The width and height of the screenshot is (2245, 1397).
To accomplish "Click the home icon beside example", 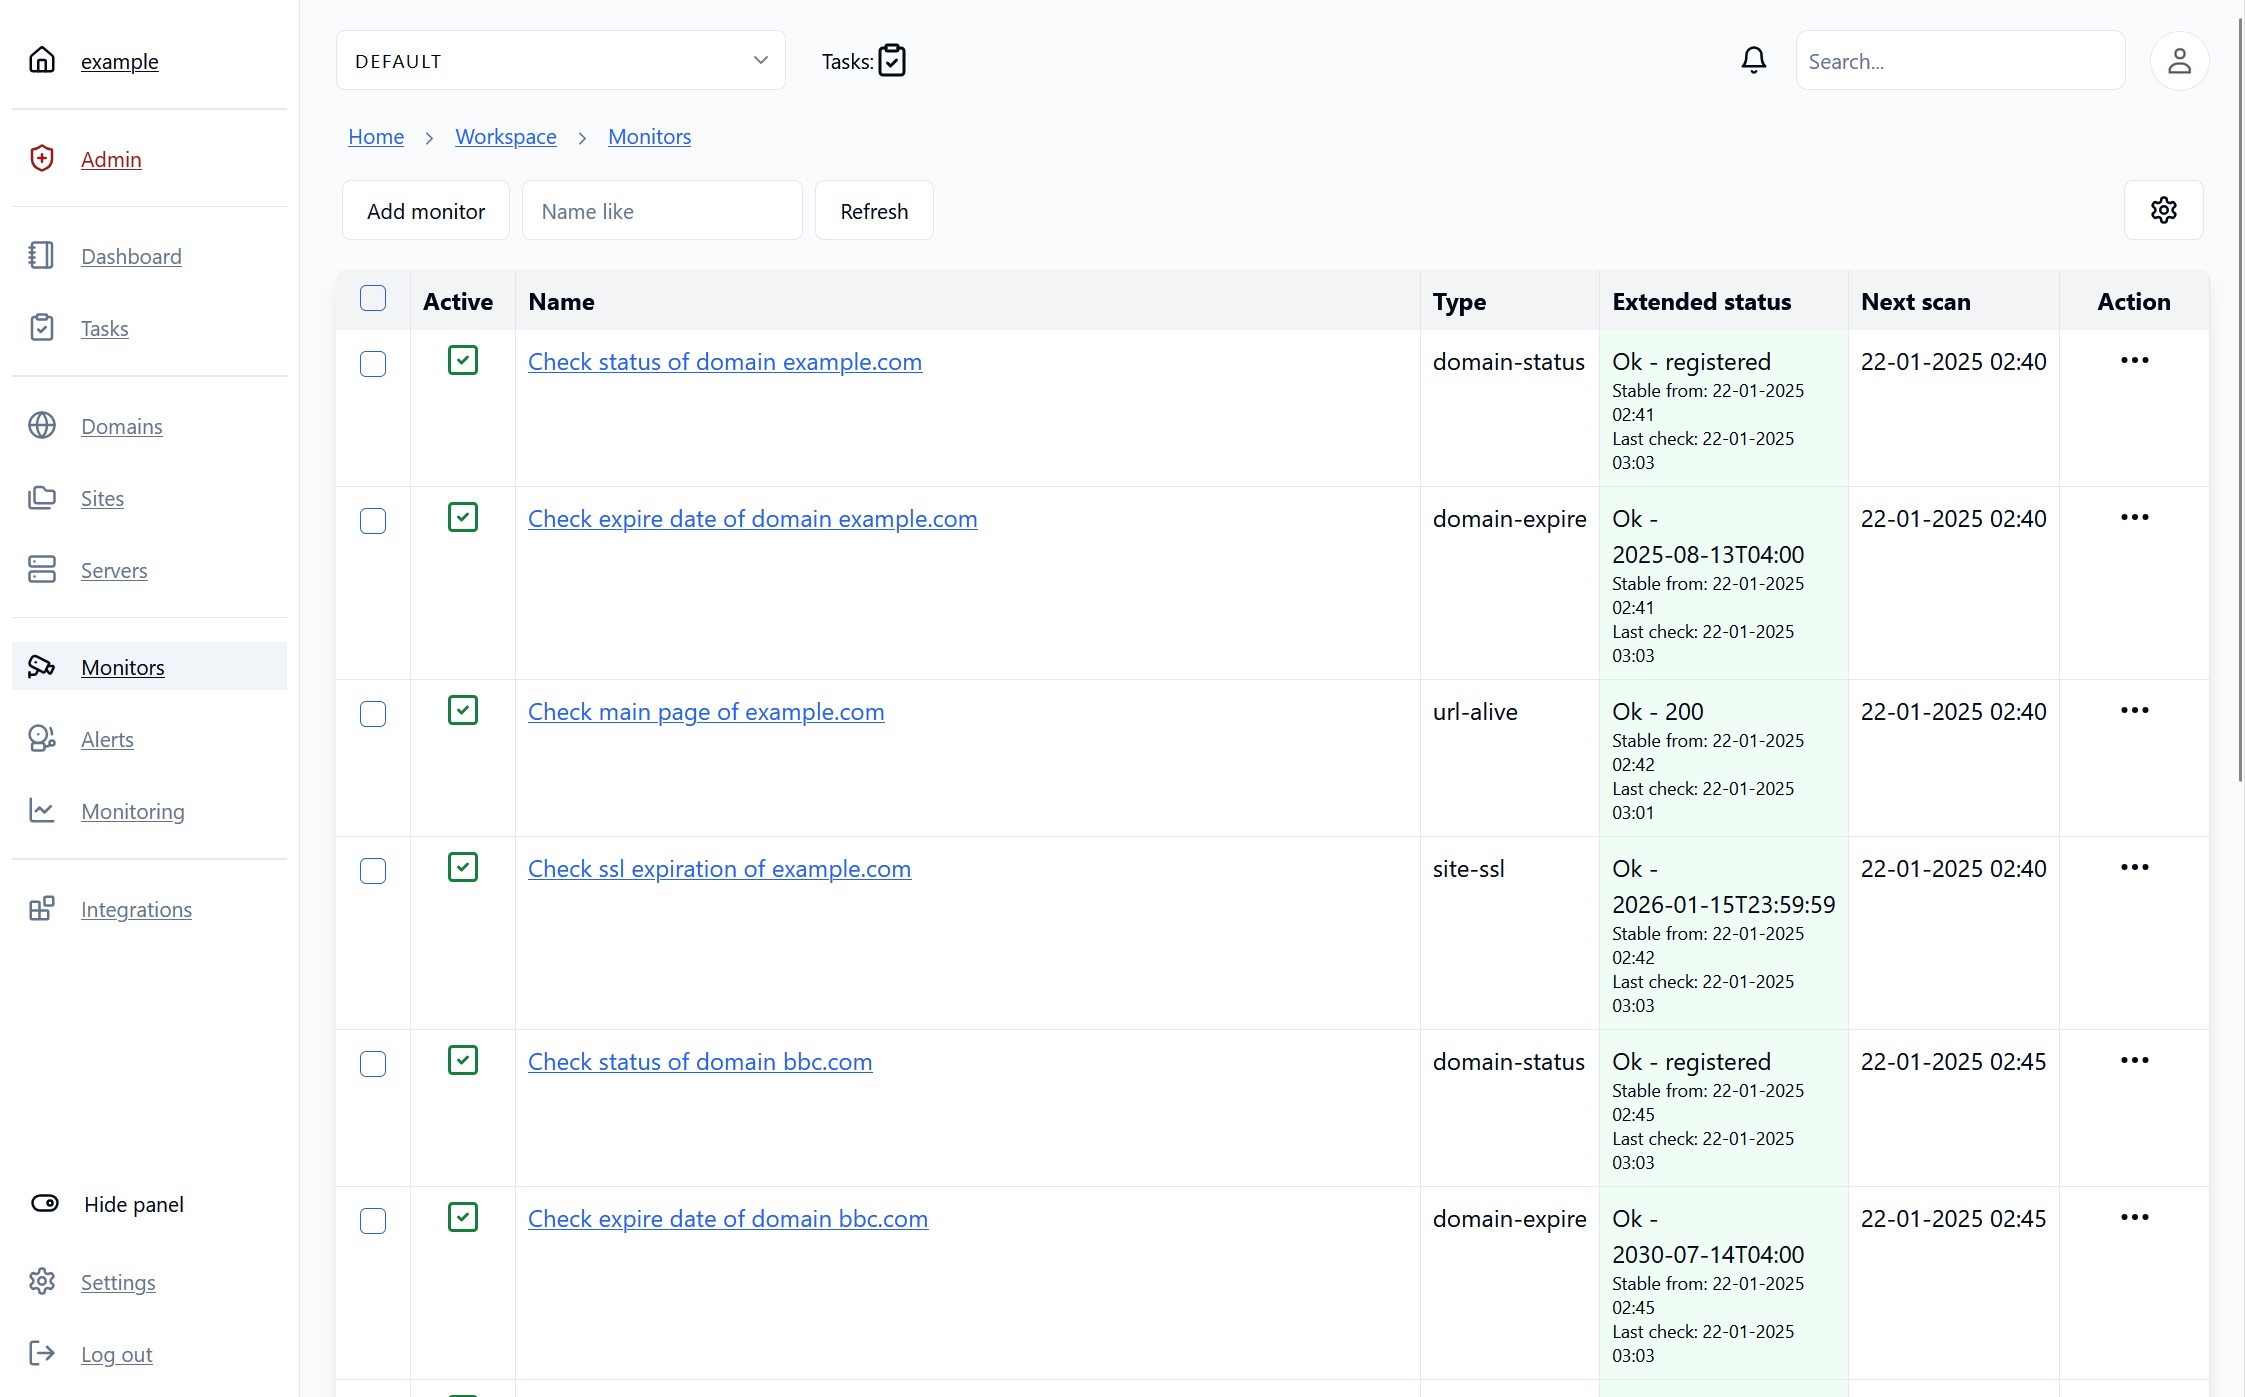I will click(x=42, y=60).
